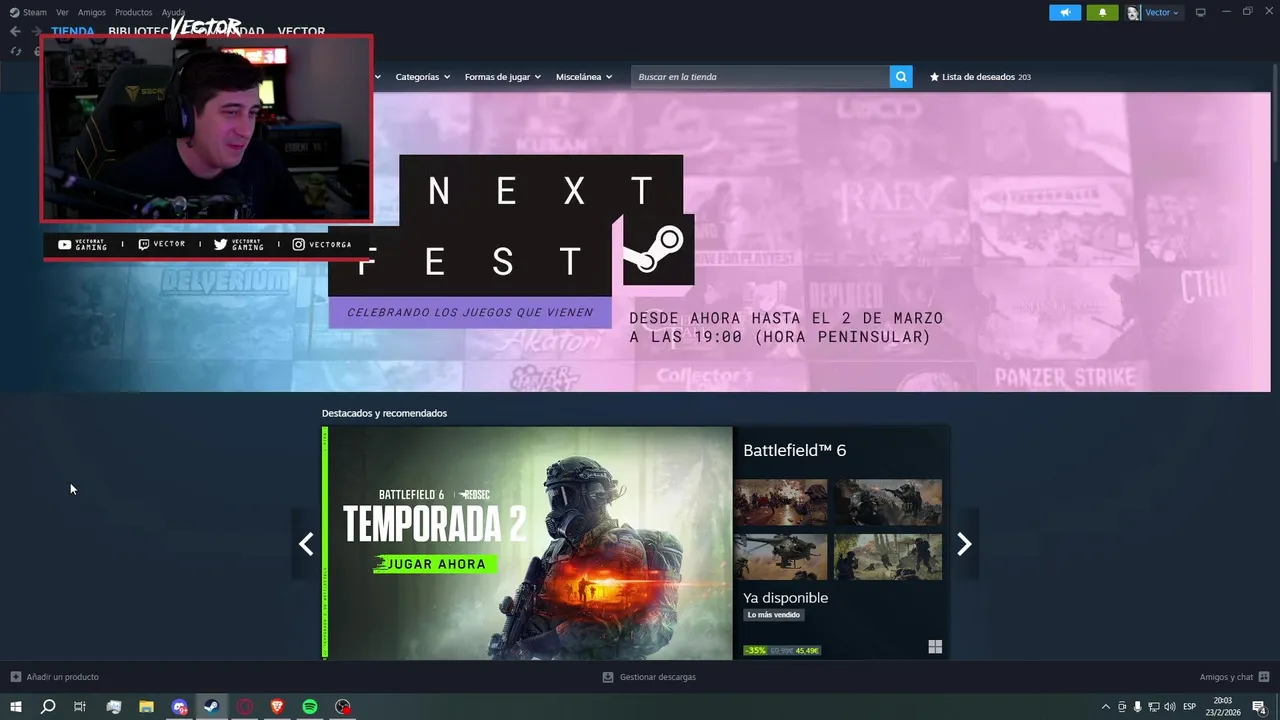Open the volume speaker tray icon

click(1170, 707)
